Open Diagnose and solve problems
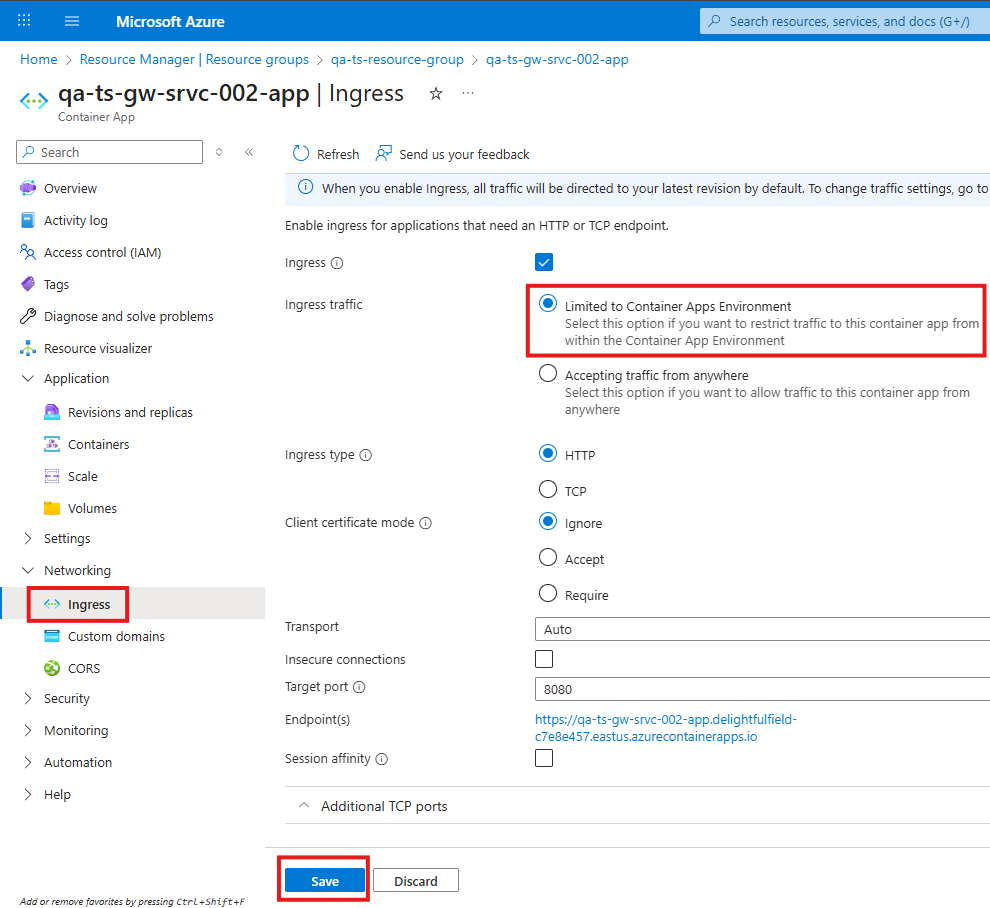This screenshot has height=908, width=990. coord(129,316)
